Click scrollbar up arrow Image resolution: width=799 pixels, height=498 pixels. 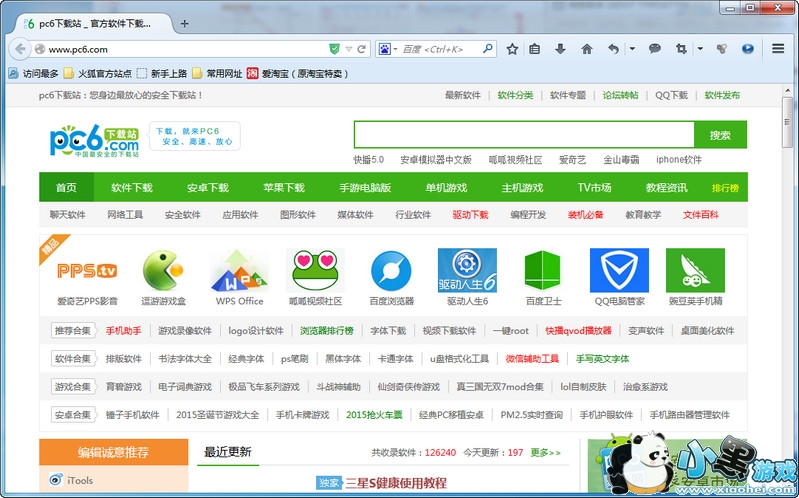click(788, 90)
